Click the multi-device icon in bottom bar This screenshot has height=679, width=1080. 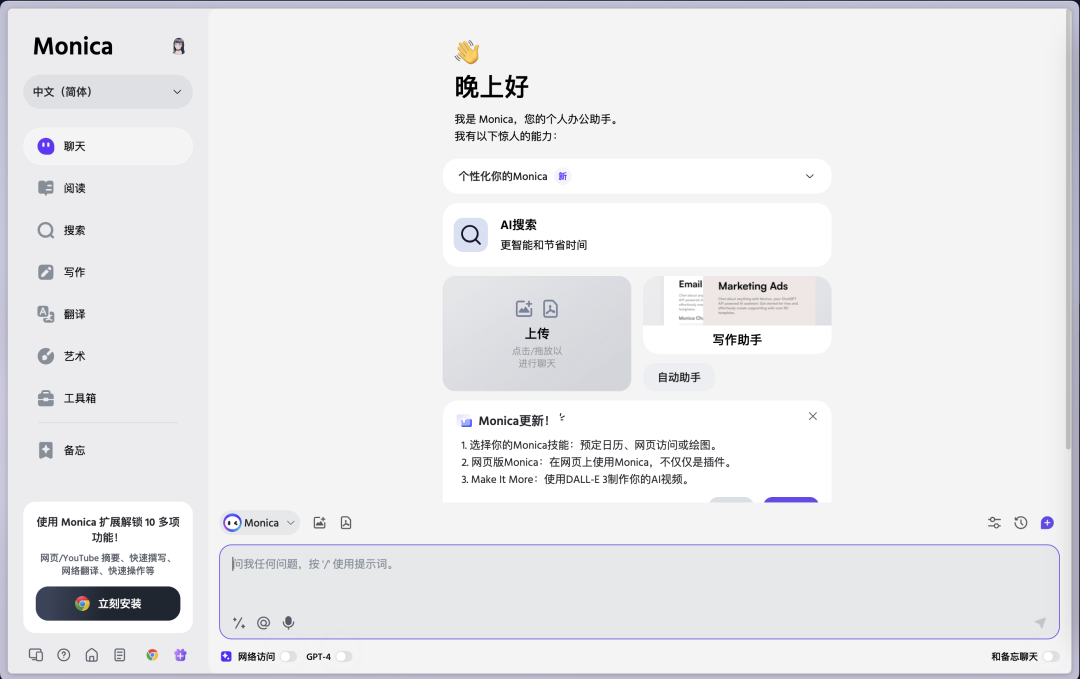[36, 655]
